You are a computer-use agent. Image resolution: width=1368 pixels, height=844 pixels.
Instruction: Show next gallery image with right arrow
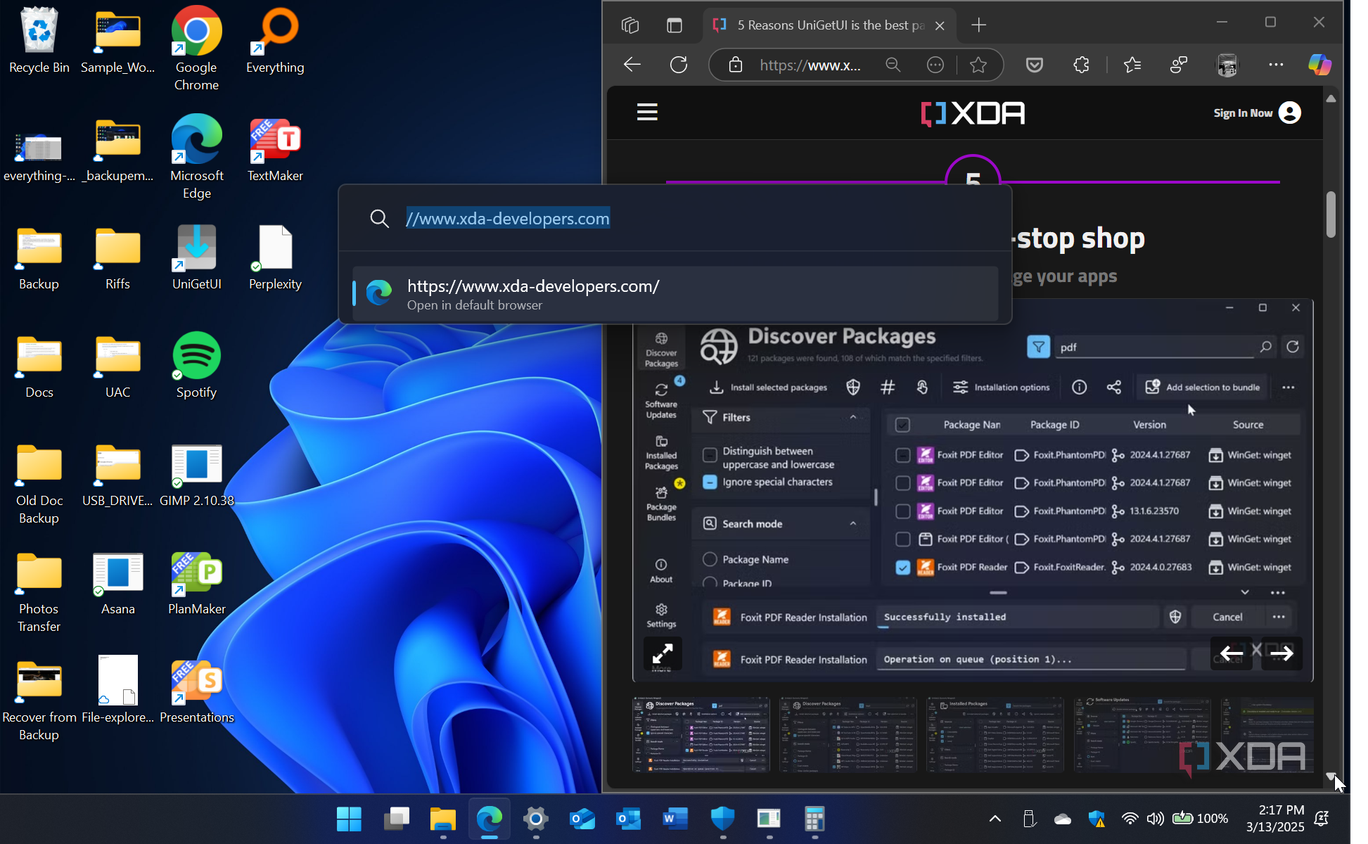pos(1282,654)
